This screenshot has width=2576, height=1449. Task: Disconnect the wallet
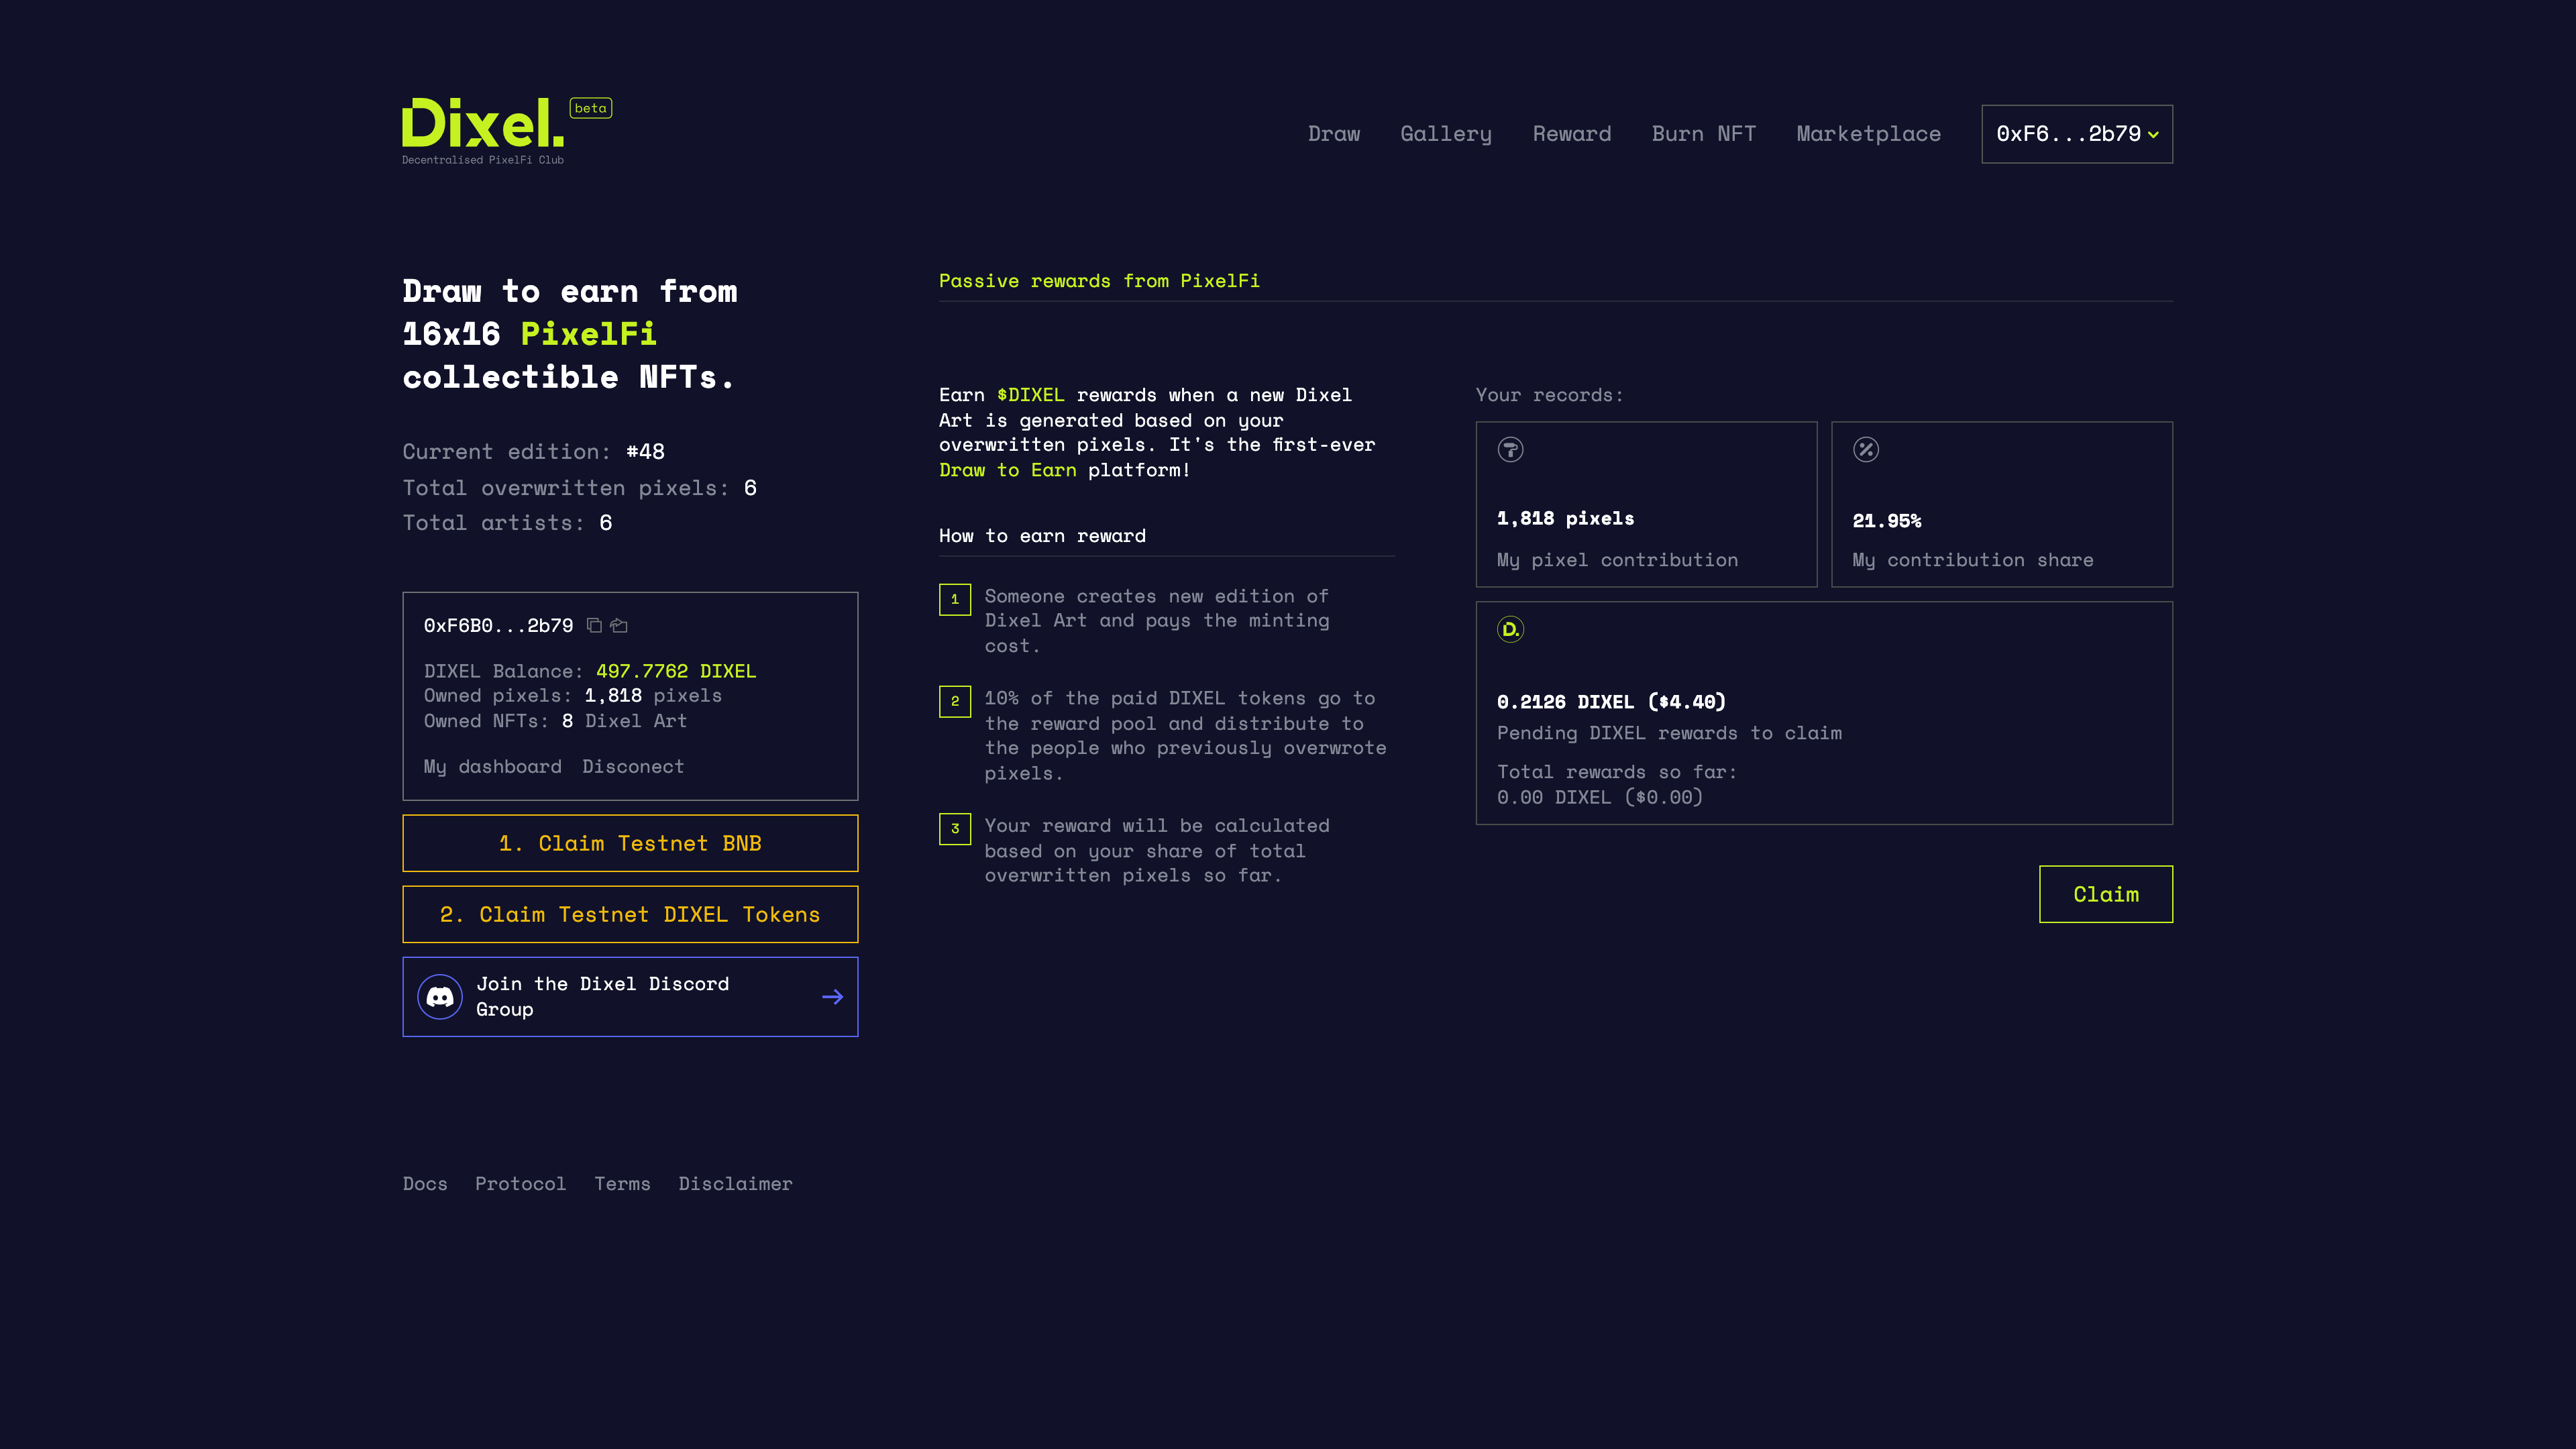(x=633, y=766)
